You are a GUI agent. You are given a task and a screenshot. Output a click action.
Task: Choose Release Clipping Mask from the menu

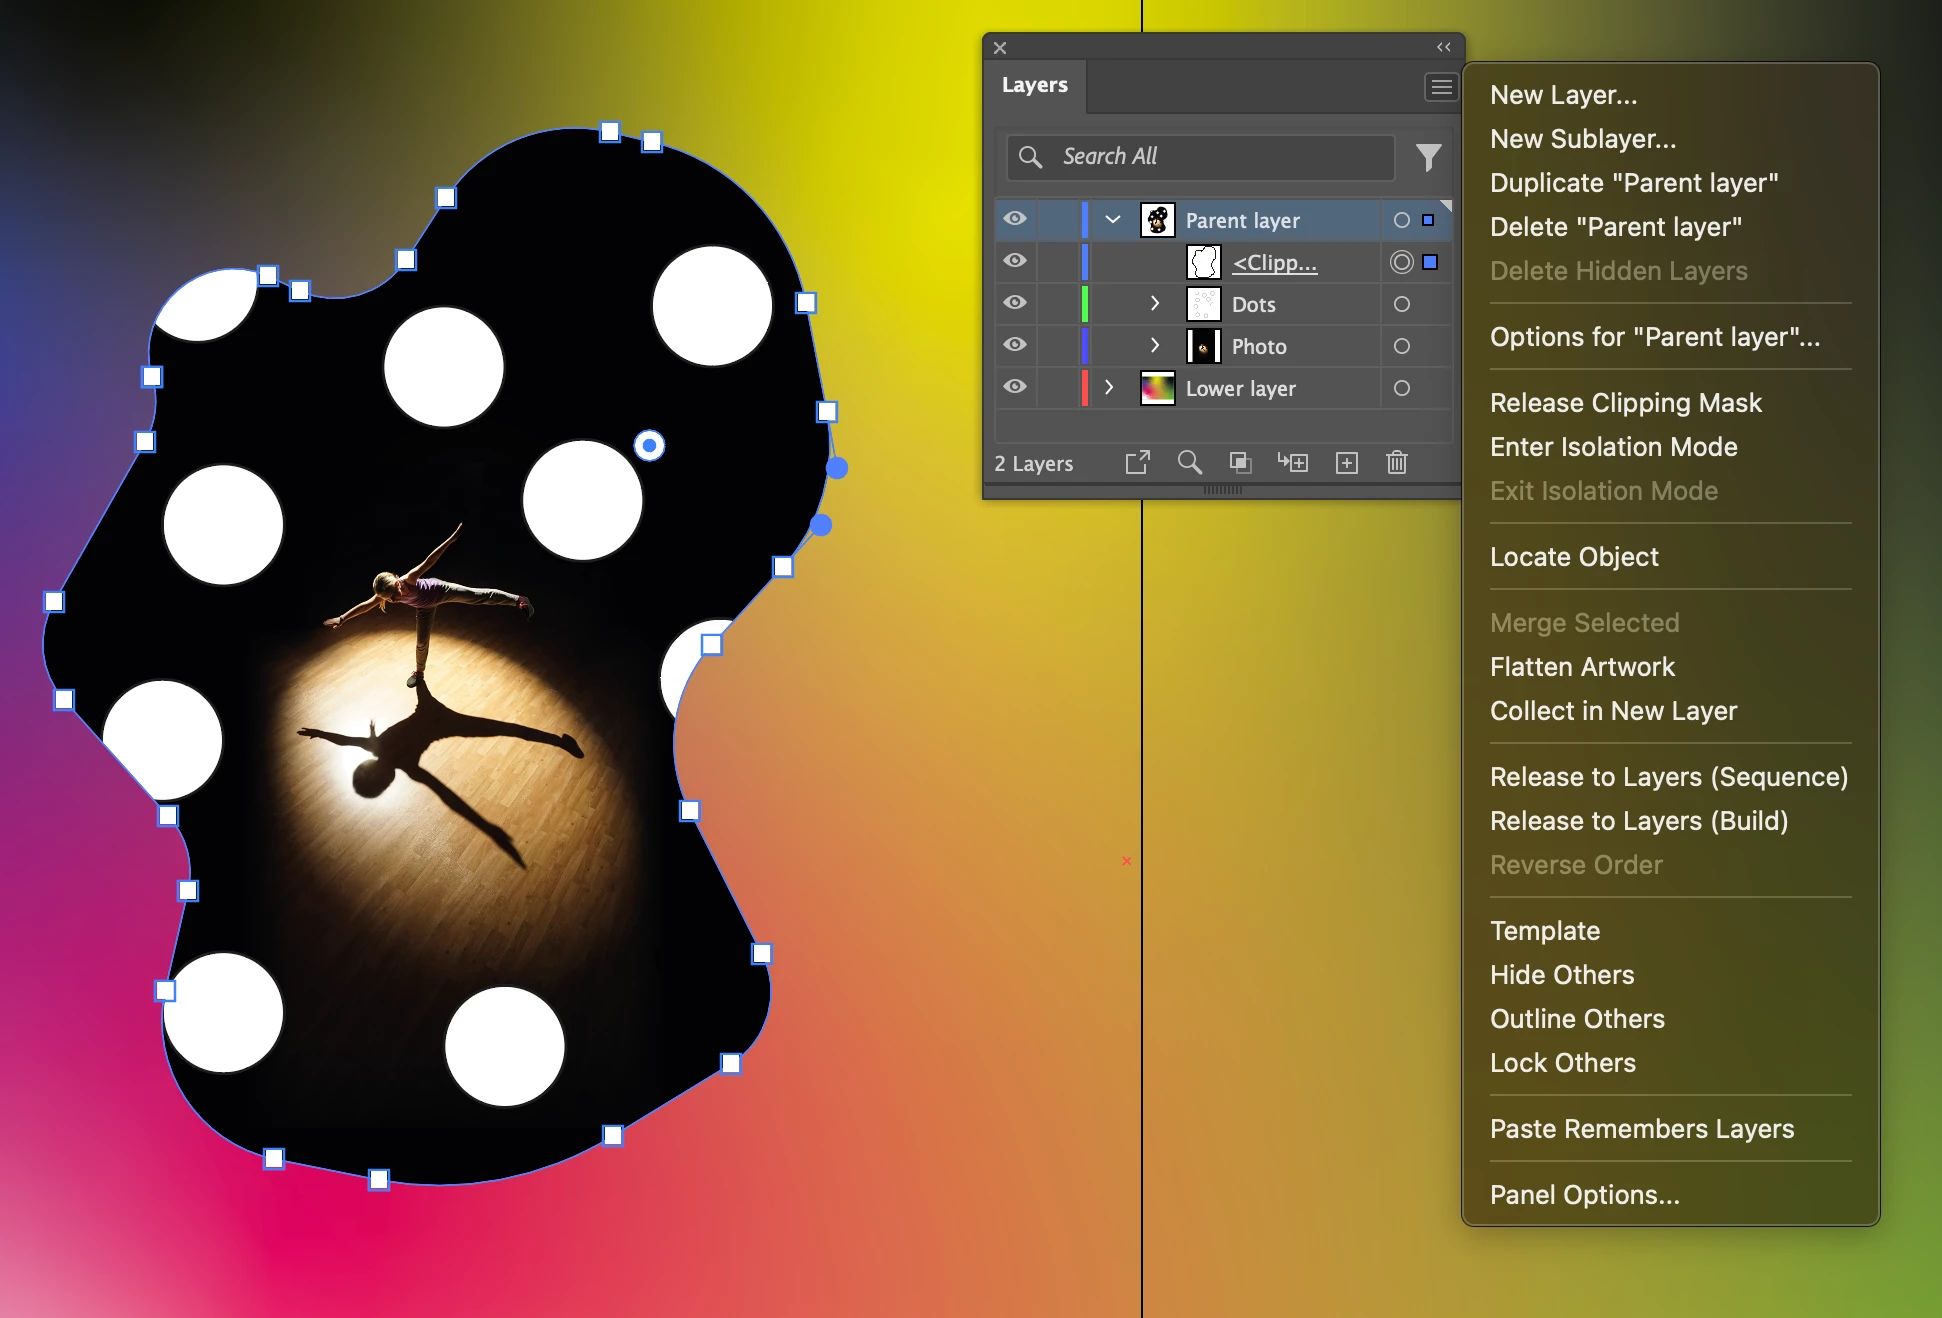click(1625, 403)
